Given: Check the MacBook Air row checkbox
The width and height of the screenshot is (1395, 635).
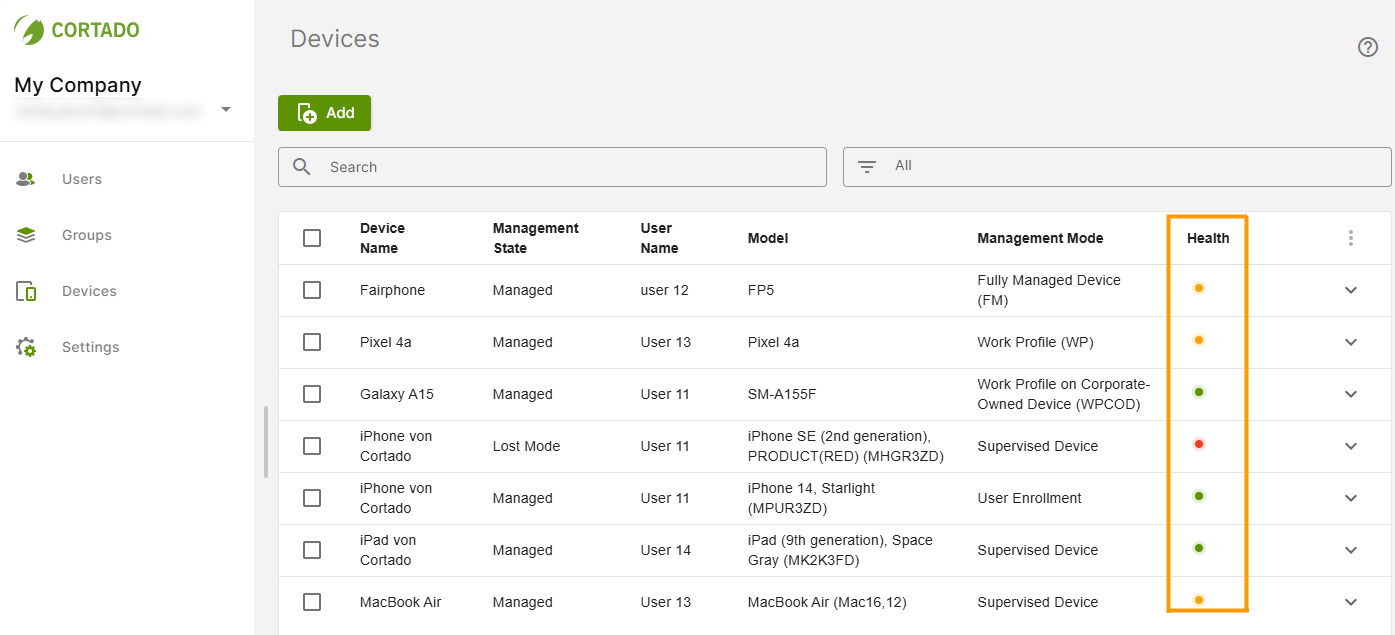Looking at the screenshot, I should click(x=312, y=602).
